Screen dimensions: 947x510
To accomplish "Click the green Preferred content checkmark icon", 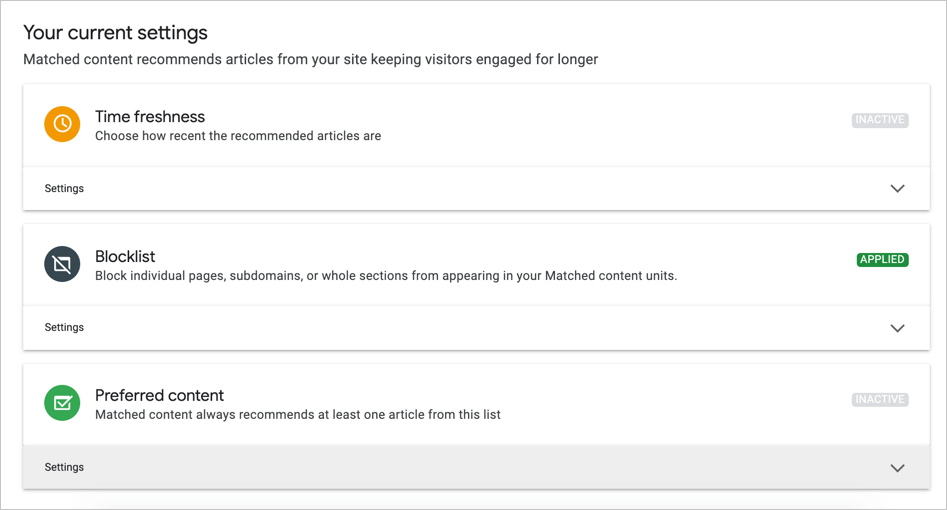I will click(x=62, y=403).
